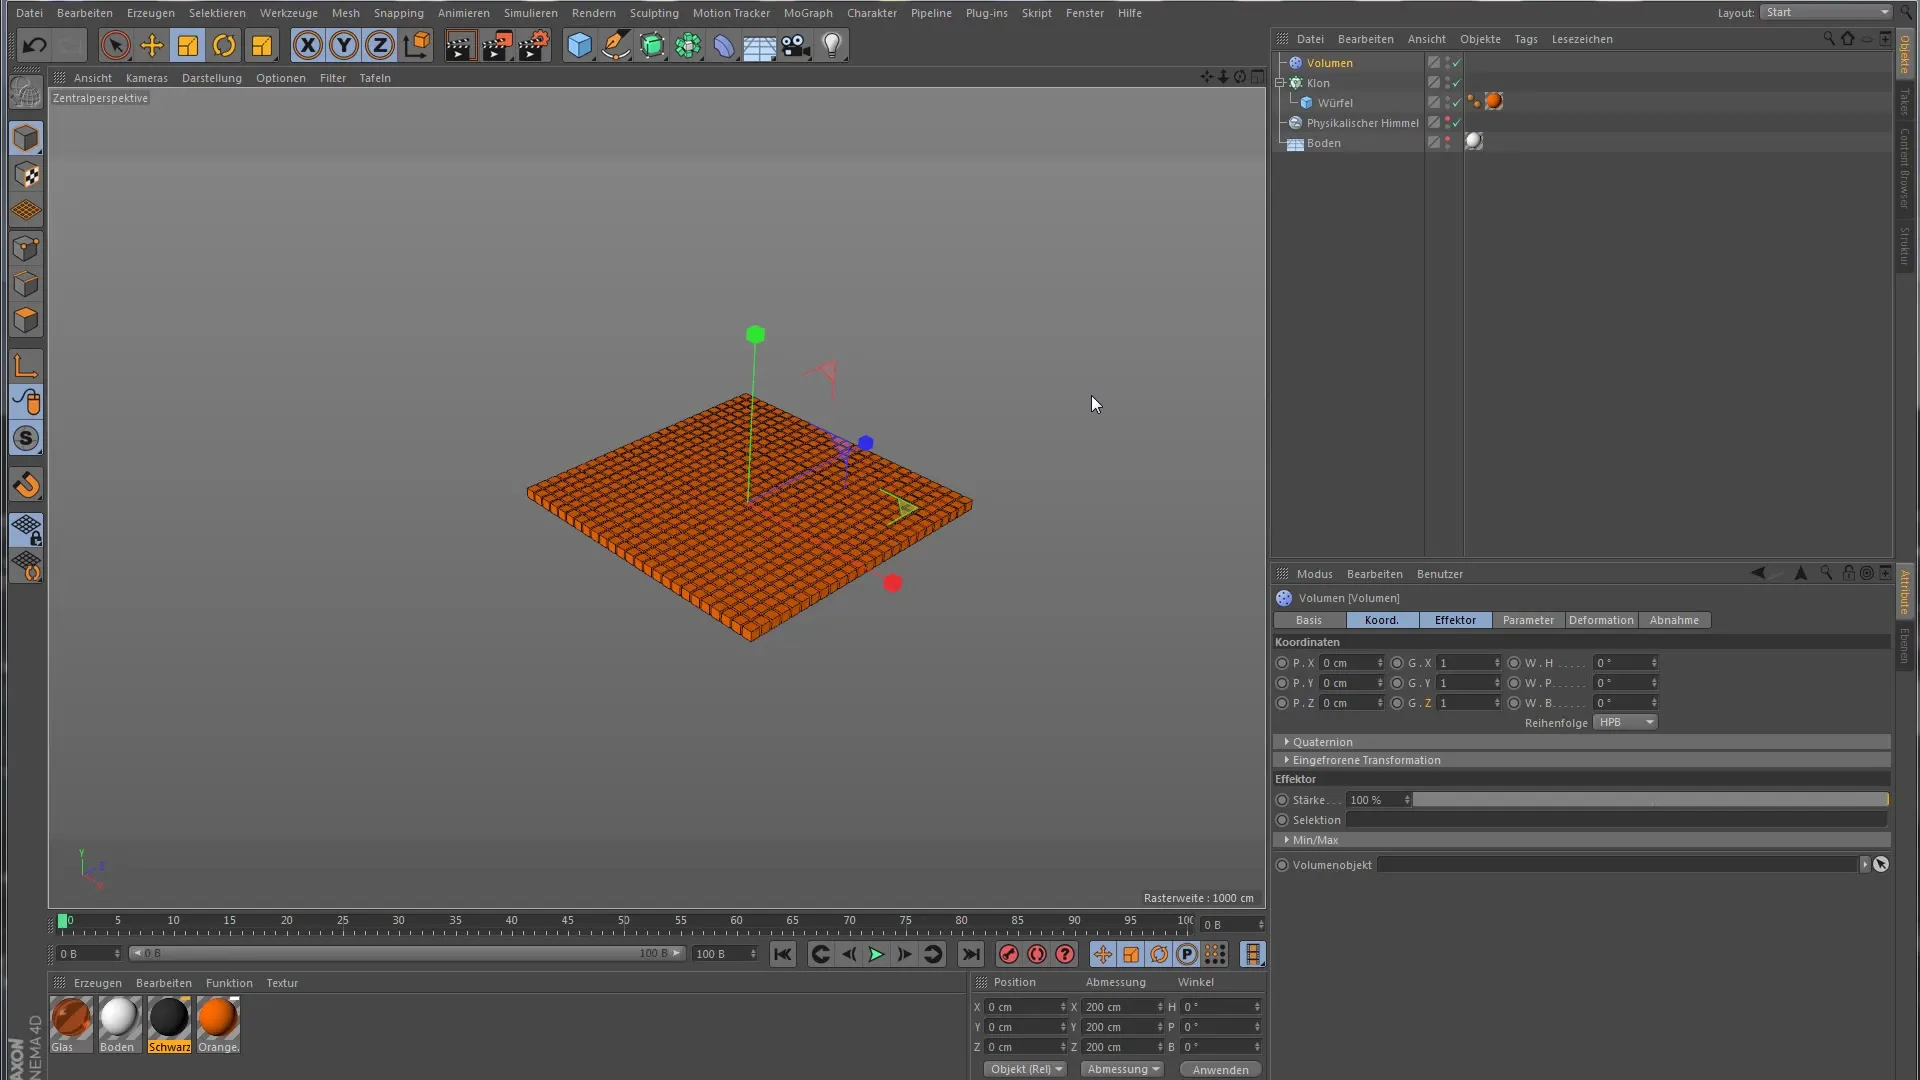
Task: Open Objekt (Rel) dropdown
Action: (x=1026, y=1069)
